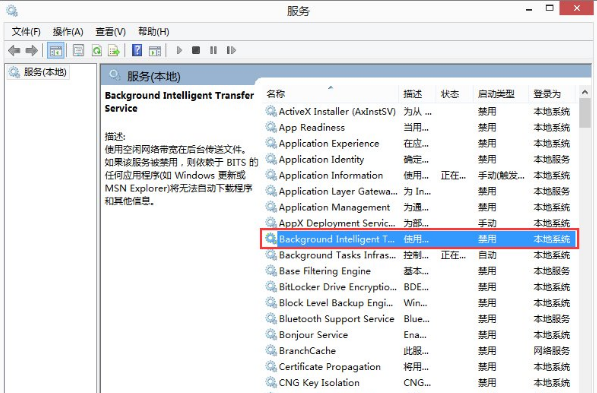Start service with the play icon
Image resolution: width=597 pixels, height=393 pixels.
[179, 50]
